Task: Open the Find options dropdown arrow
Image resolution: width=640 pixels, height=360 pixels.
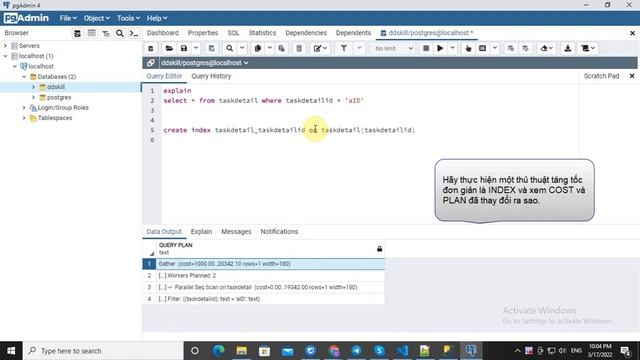Action: point(242,48)
